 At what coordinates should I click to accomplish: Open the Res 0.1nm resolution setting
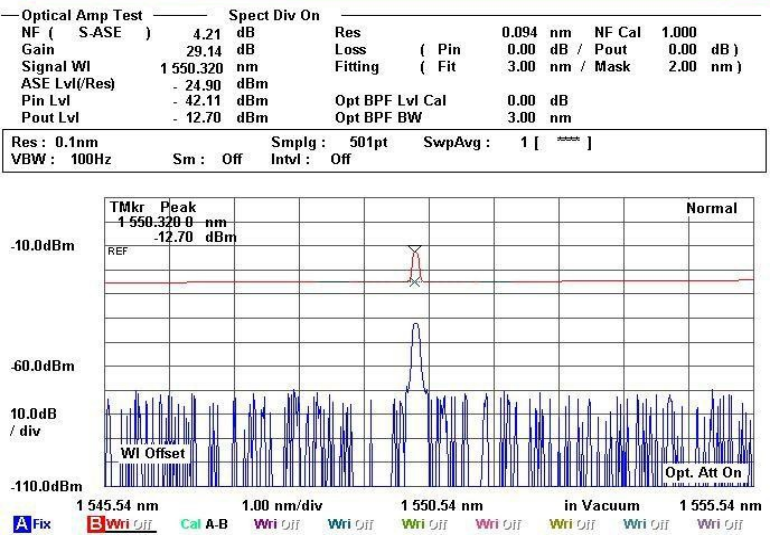tap(46, 143)
